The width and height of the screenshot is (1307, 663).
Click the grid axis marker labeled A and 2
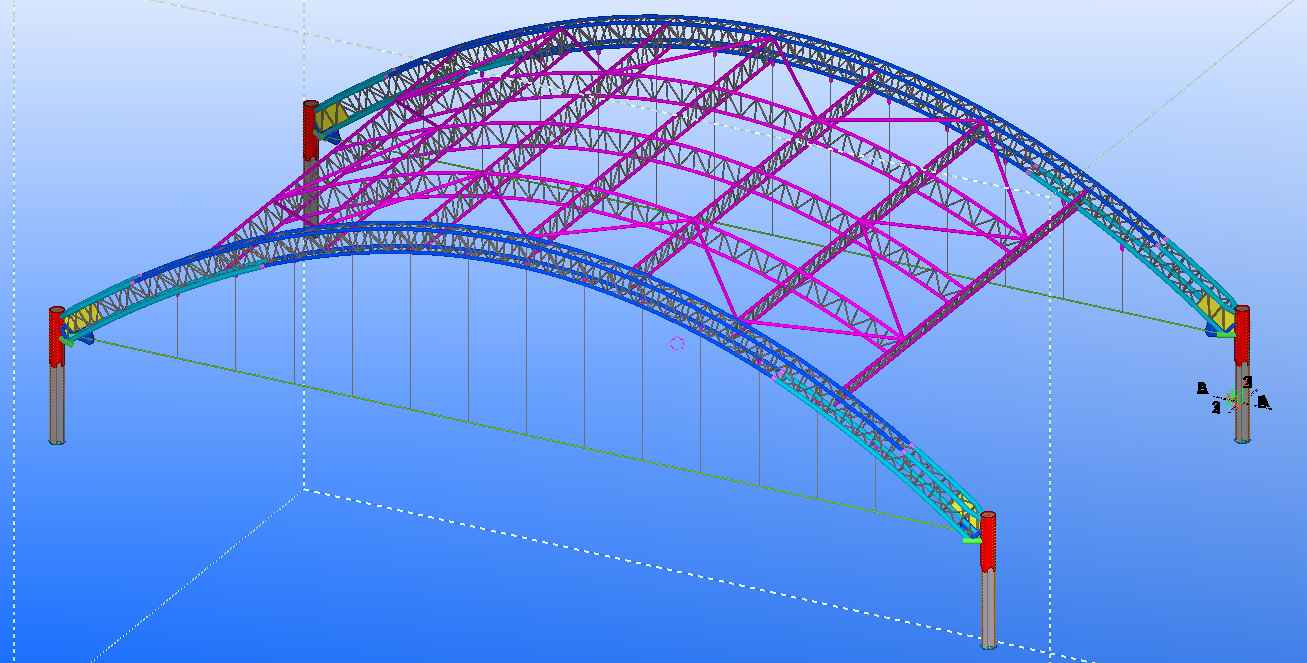pos(1234,398)
